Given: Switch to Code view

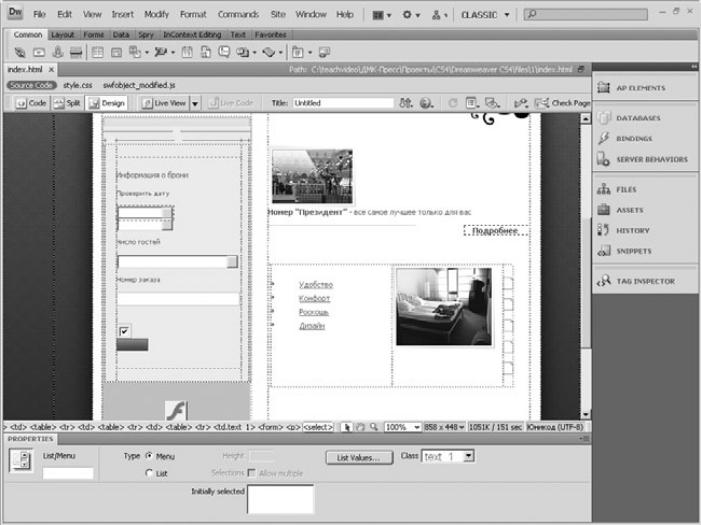Looking at the screenshot, I should pyautogui.click(x=31, y=103).
